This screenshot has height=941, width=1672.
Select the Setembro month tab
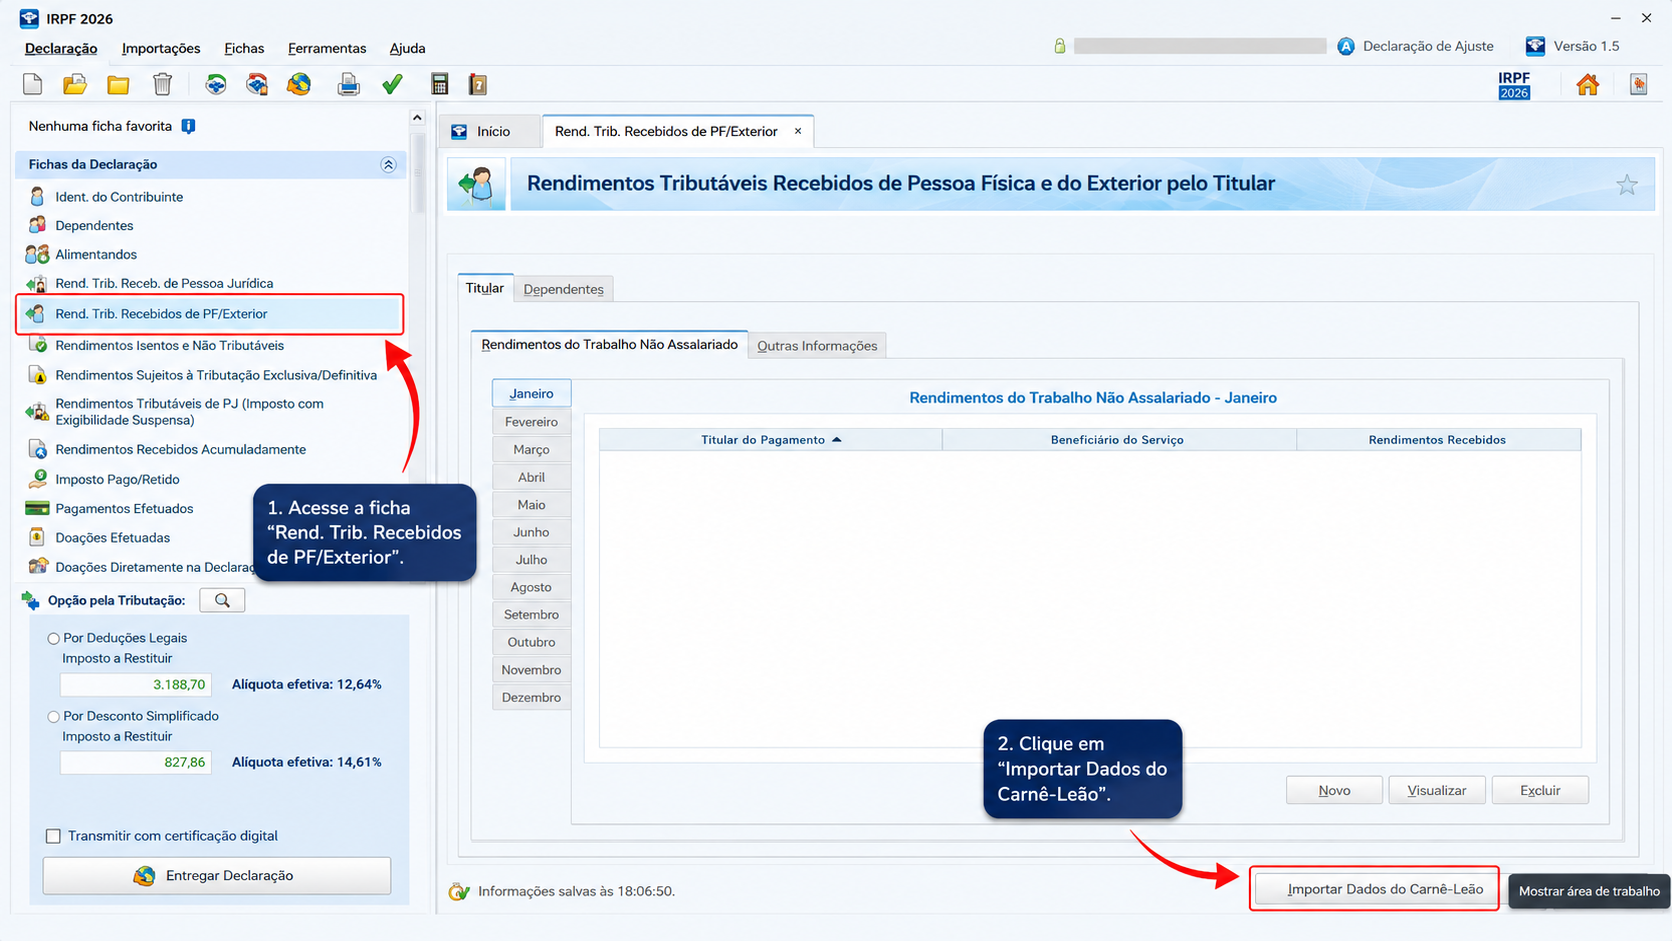click(x=531, y=615)
